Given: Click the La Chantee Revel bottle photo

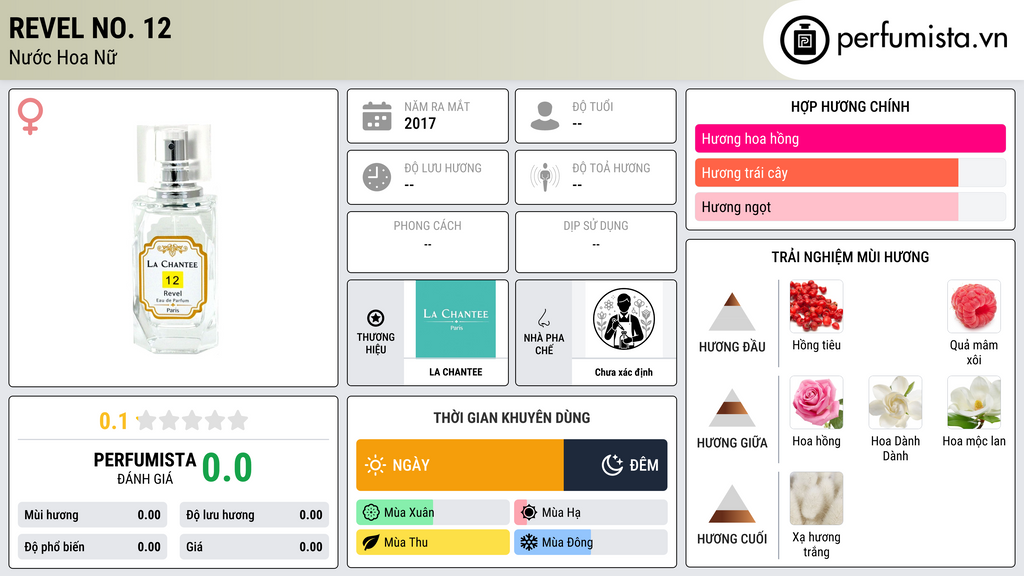Looking at the screenshot, I should click(x=174, y=238).
